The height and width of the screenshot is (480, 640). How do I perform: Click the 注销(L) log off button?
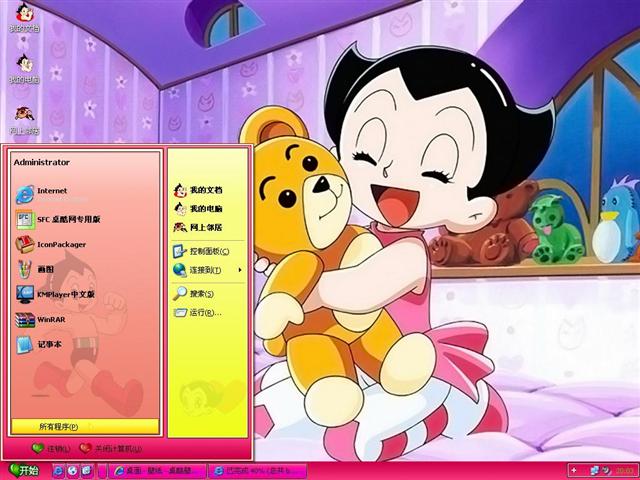pos(51,449)
